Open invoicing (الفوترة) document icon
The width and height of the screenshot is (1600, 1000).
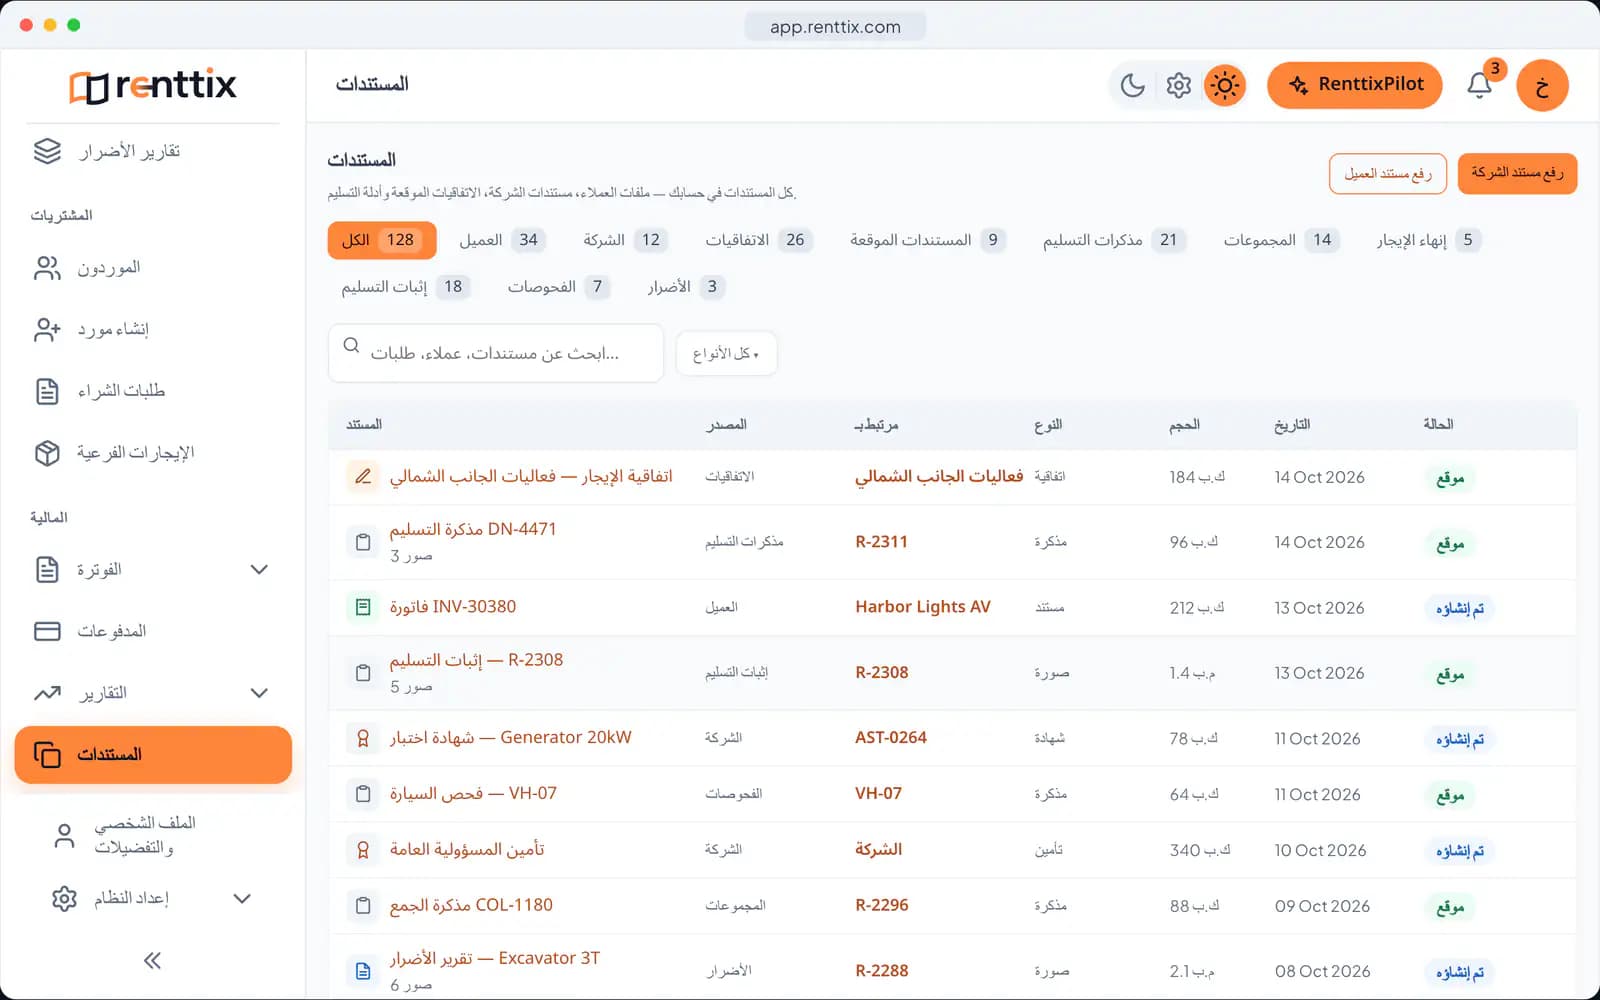point(47,570)
